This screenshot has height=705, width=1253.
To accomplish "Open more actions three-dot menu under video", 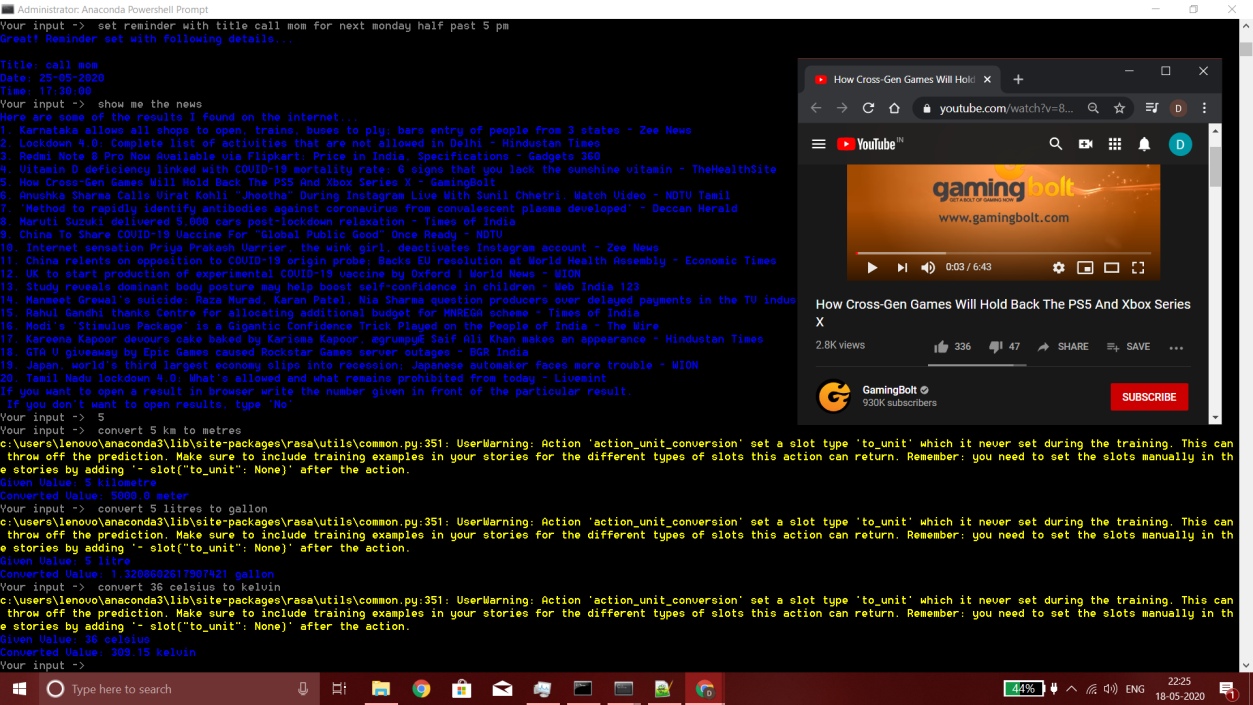I will [1176, 348].
